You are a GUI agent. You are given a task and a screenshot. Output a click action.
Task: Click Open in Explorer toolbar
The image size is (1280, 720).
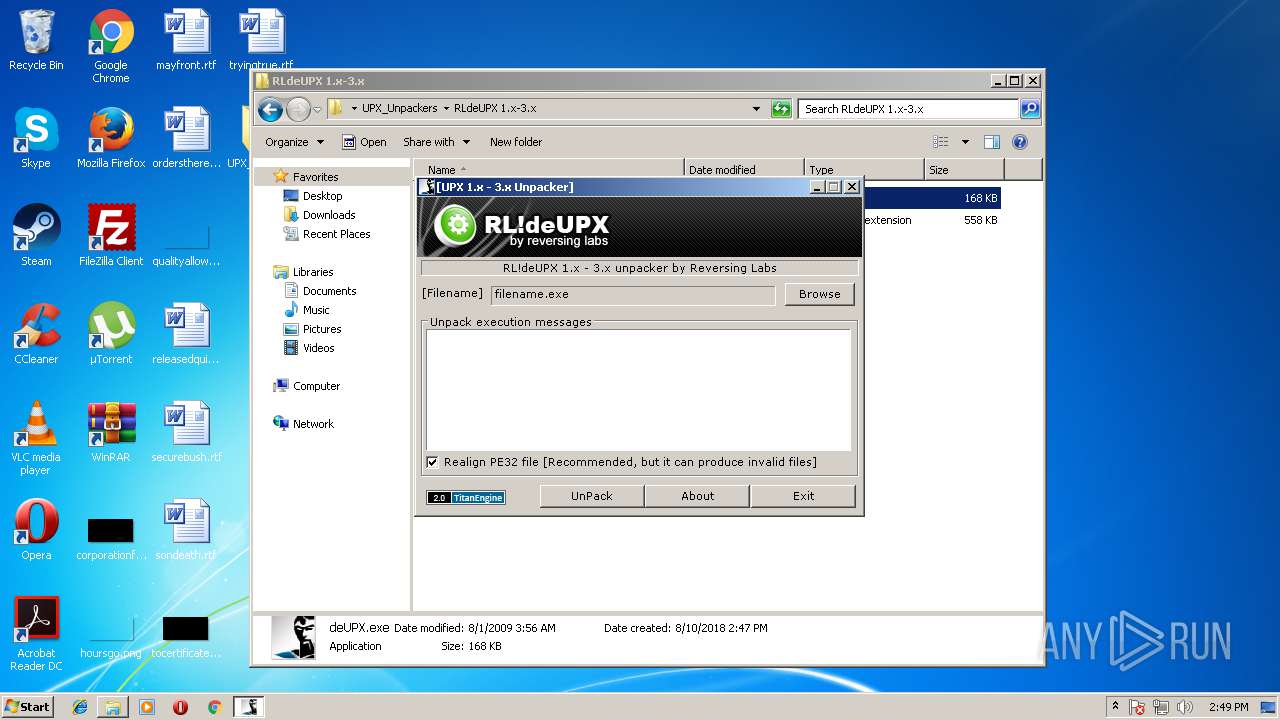coord(364,142)
